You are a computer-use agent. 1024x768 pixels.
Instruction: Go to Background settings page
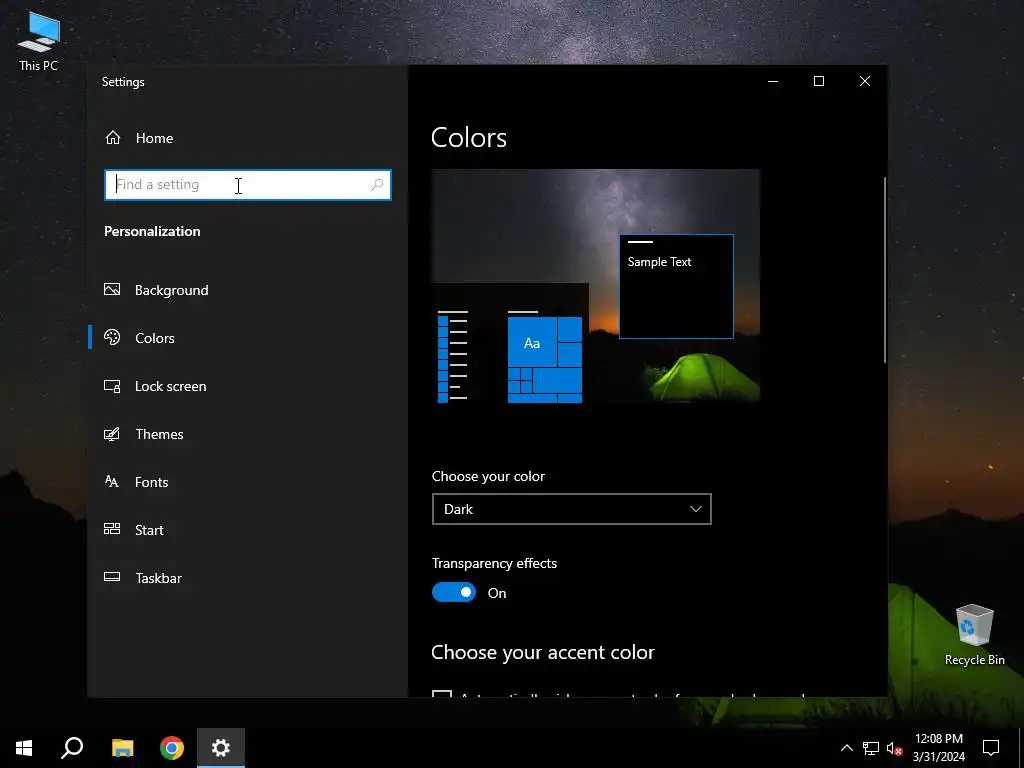248,290
